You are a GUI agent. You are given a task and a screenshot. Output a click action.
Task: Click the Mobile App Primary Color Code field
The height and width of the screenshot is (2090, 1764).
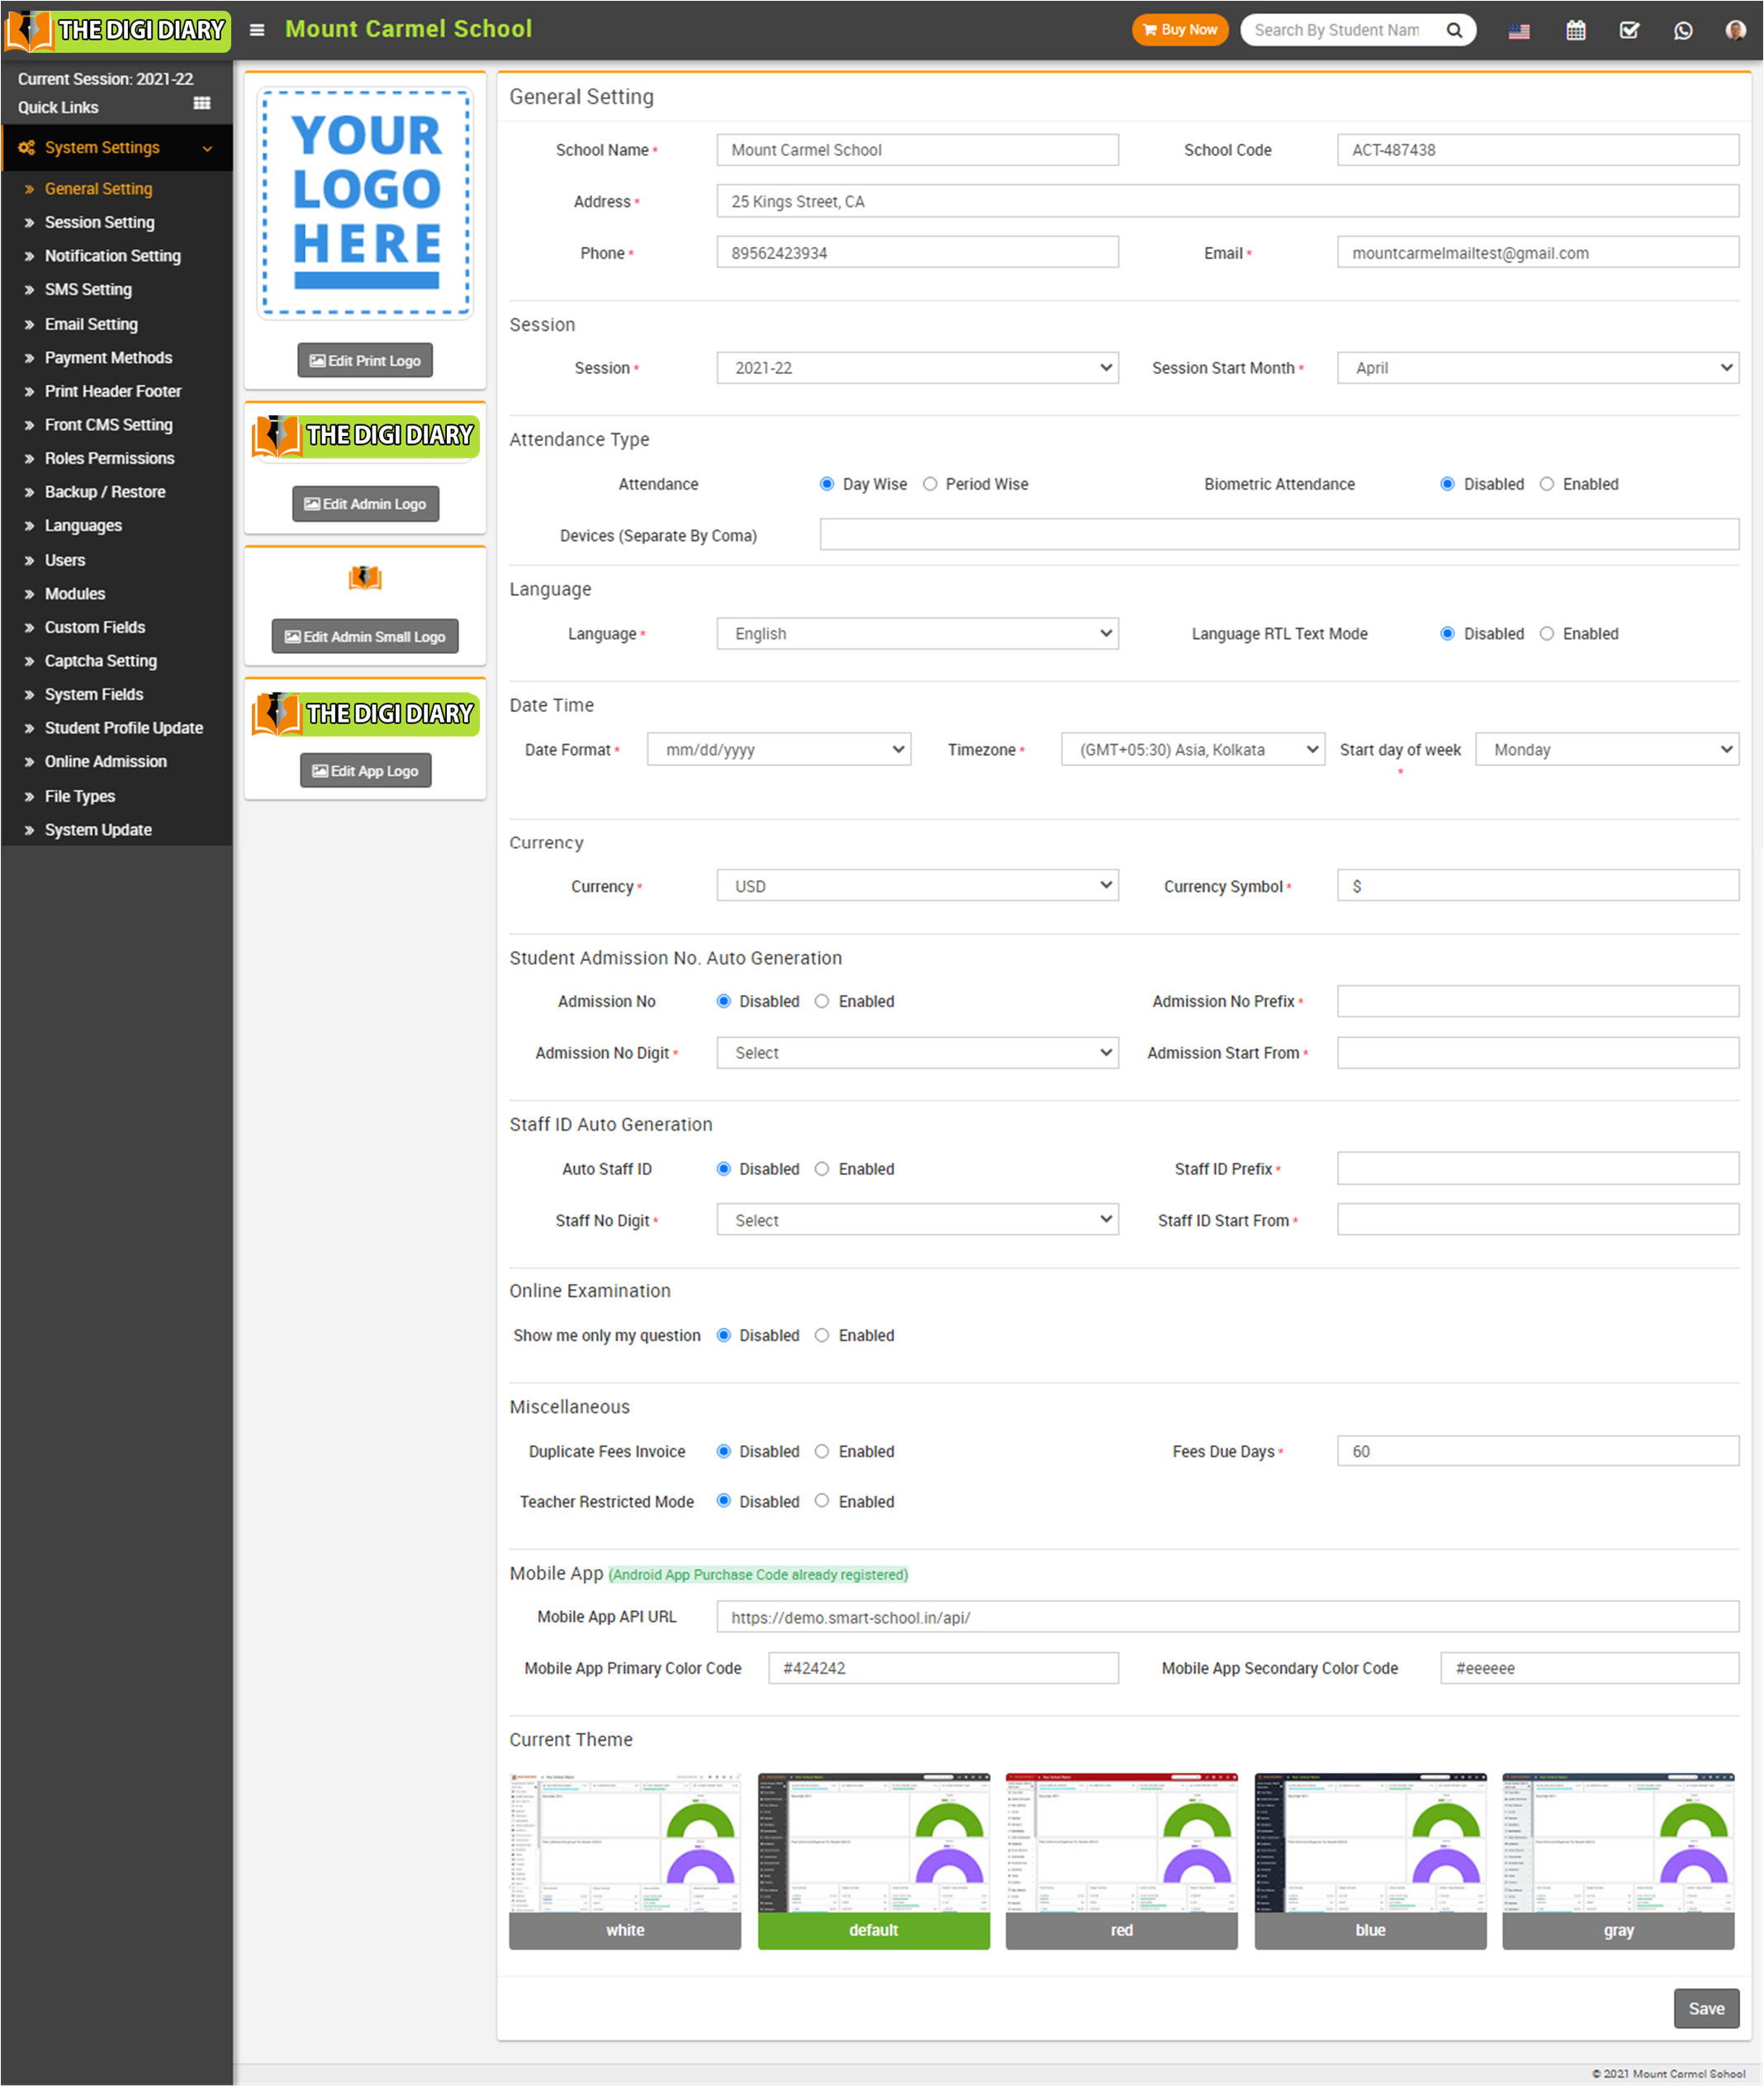pyautogui.click(x=942, y=1668)
